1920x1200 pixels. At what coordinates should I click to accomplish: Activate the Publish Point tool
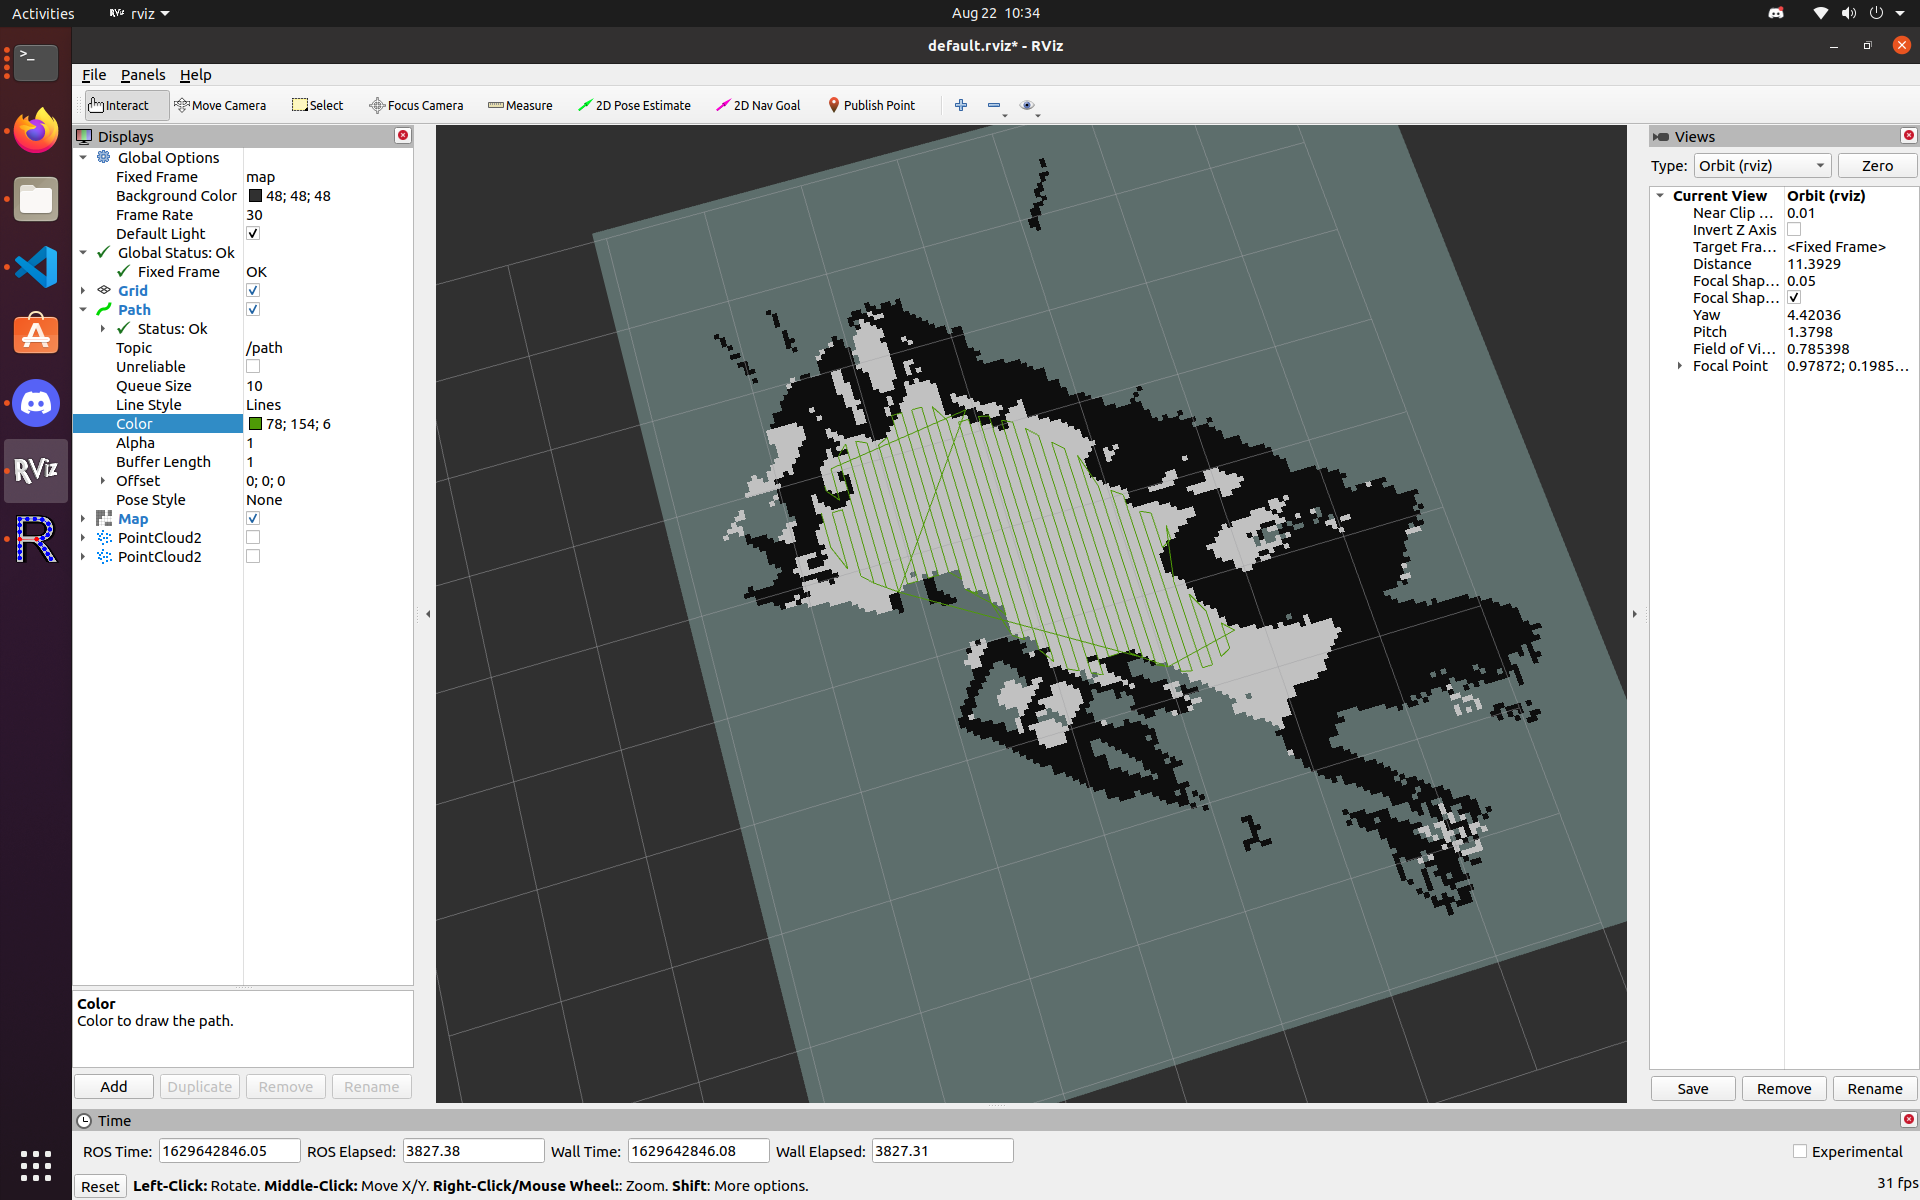871,105
